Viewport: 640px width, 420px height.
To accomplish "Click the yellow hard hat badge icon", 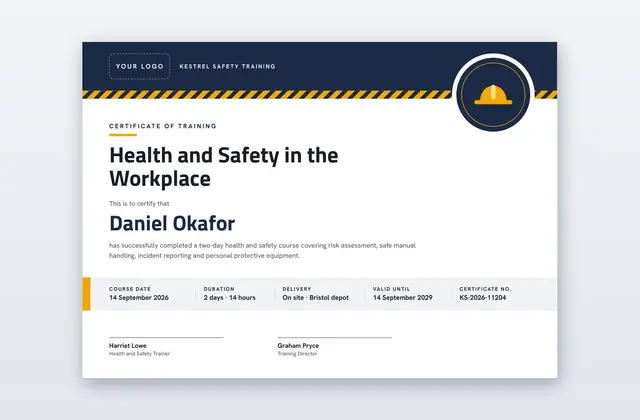I will [x=493, y=95].
